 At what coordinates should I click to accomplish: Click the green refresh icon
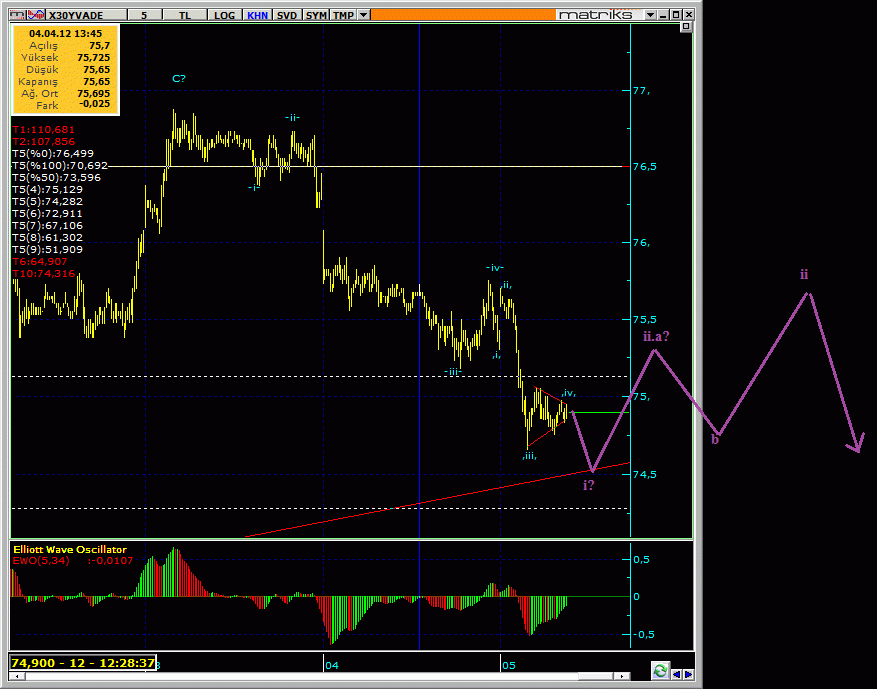[659, 670]
